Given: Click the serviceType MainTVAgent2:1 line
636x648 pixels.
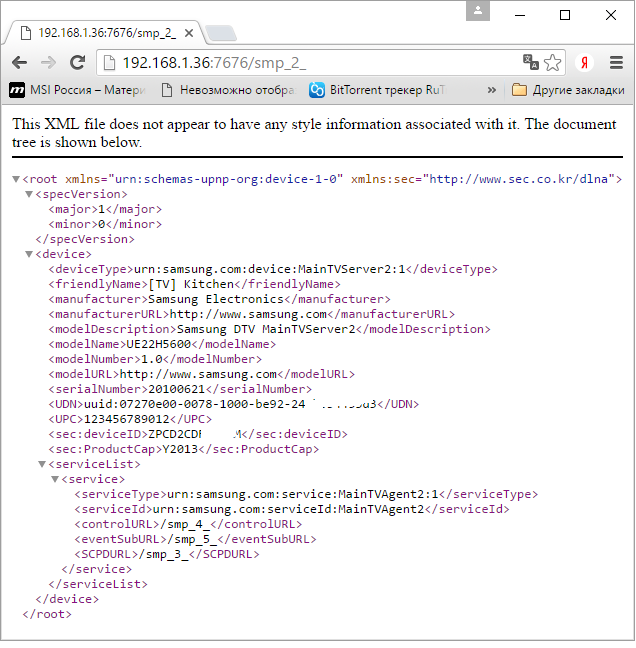Looking at the screenshot, I should pos(306,494).
